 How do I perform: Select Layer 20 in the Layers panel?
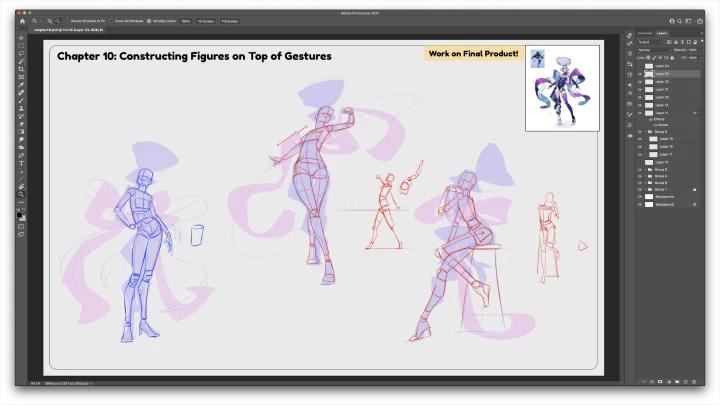coord(669,97)
